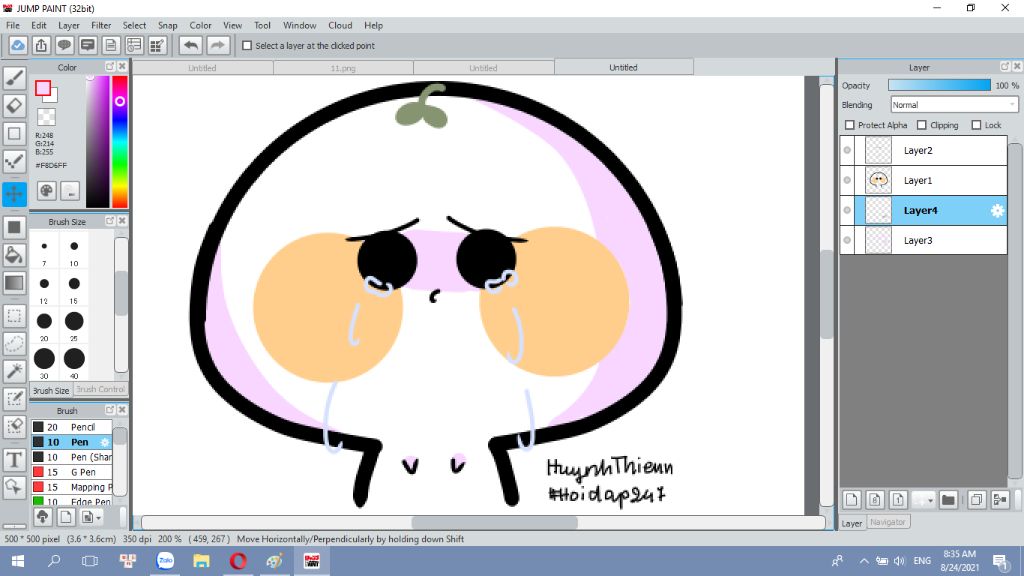This screenshot has width=1024, height=576.
Task: Click the Undo arrow
Action: (191, 46)
